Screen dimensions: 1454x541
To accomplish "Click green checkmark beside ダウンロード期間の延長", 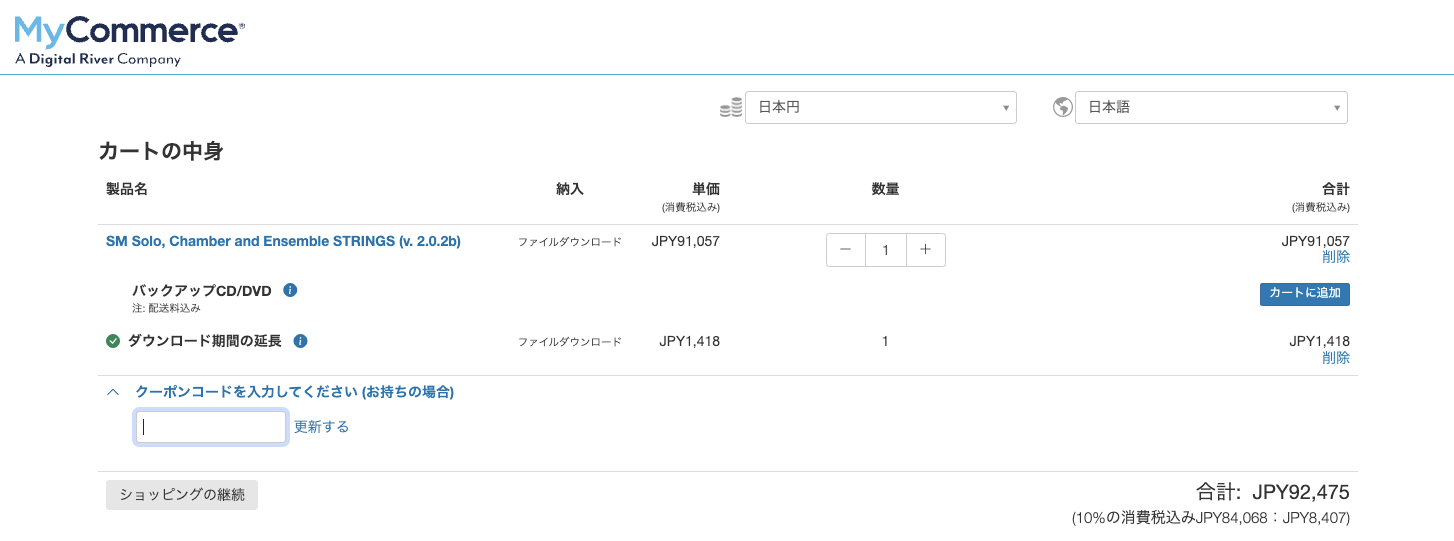I will pyautogui.click(x=113, y=341).
